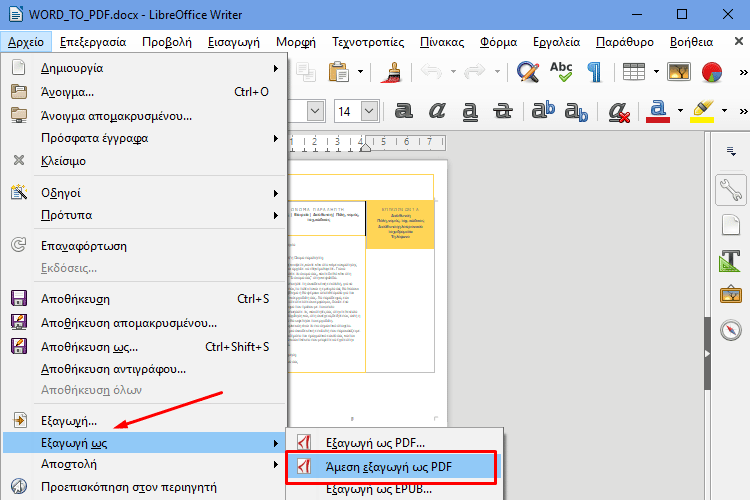The height and width of the screenshot is (500, 750).
Task: Toggle Underline formatting icon
Action: pyautogui.click(x=470, y=111)
